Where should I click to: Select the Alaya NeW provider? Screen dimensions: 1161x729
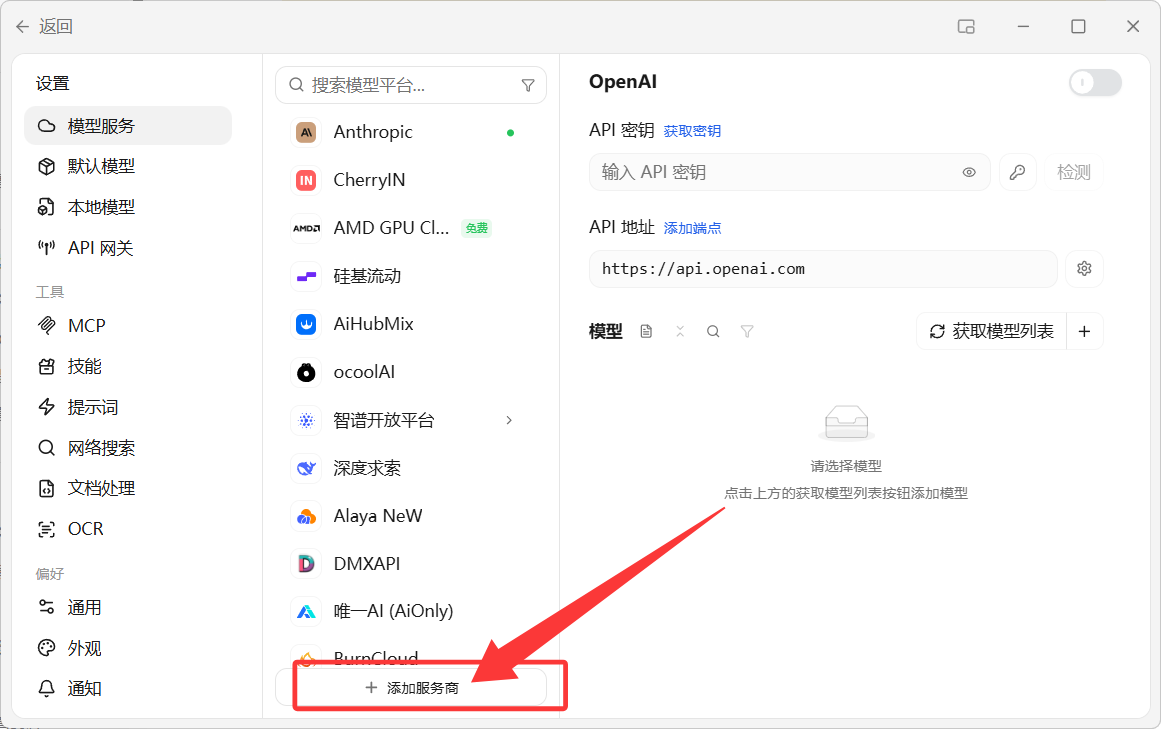tap(410, 516)
